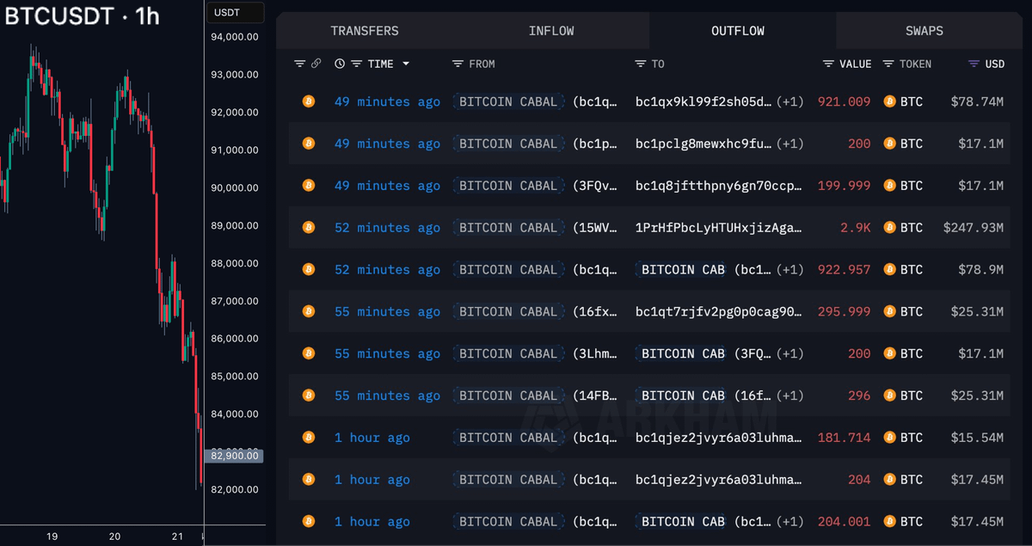Click the first '49 minutes ago' timestamp
Viewport: 1032px width, 546px height.
[x=387, y=102]
